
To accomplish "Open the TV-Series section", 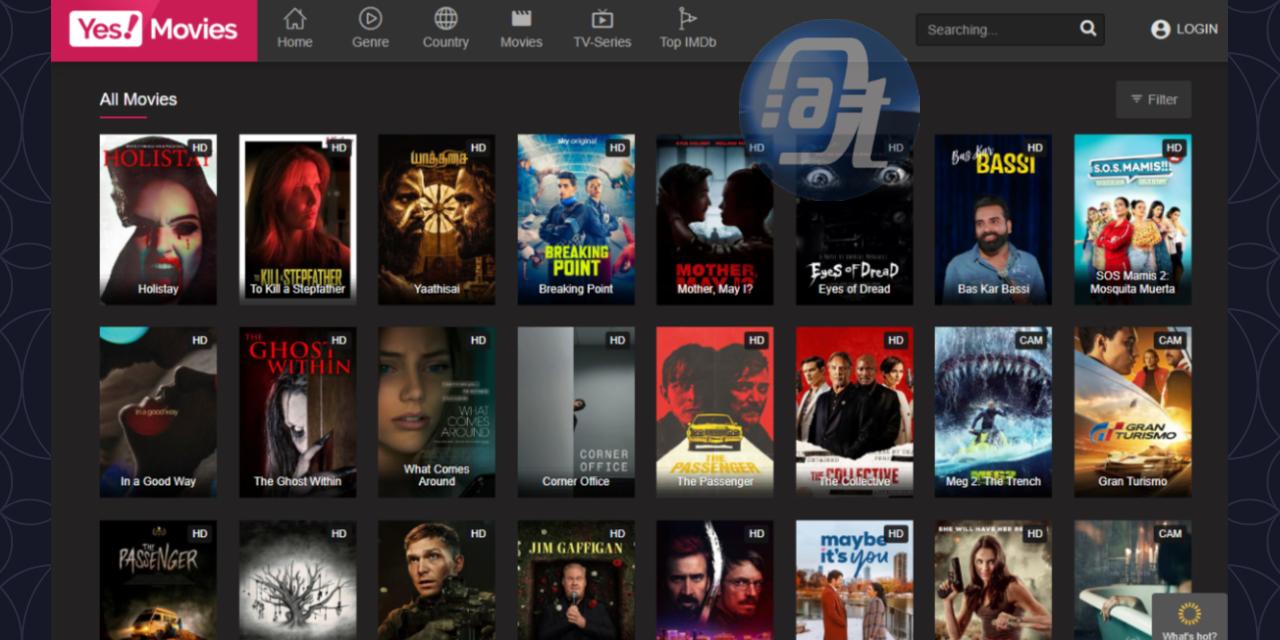I will 602,29.
